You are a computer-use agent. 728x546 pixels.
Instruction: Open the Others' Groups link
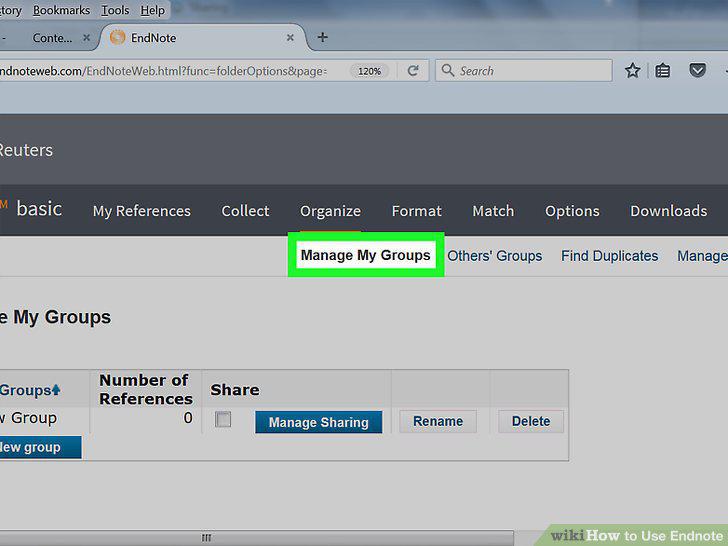tap(494, 256)
